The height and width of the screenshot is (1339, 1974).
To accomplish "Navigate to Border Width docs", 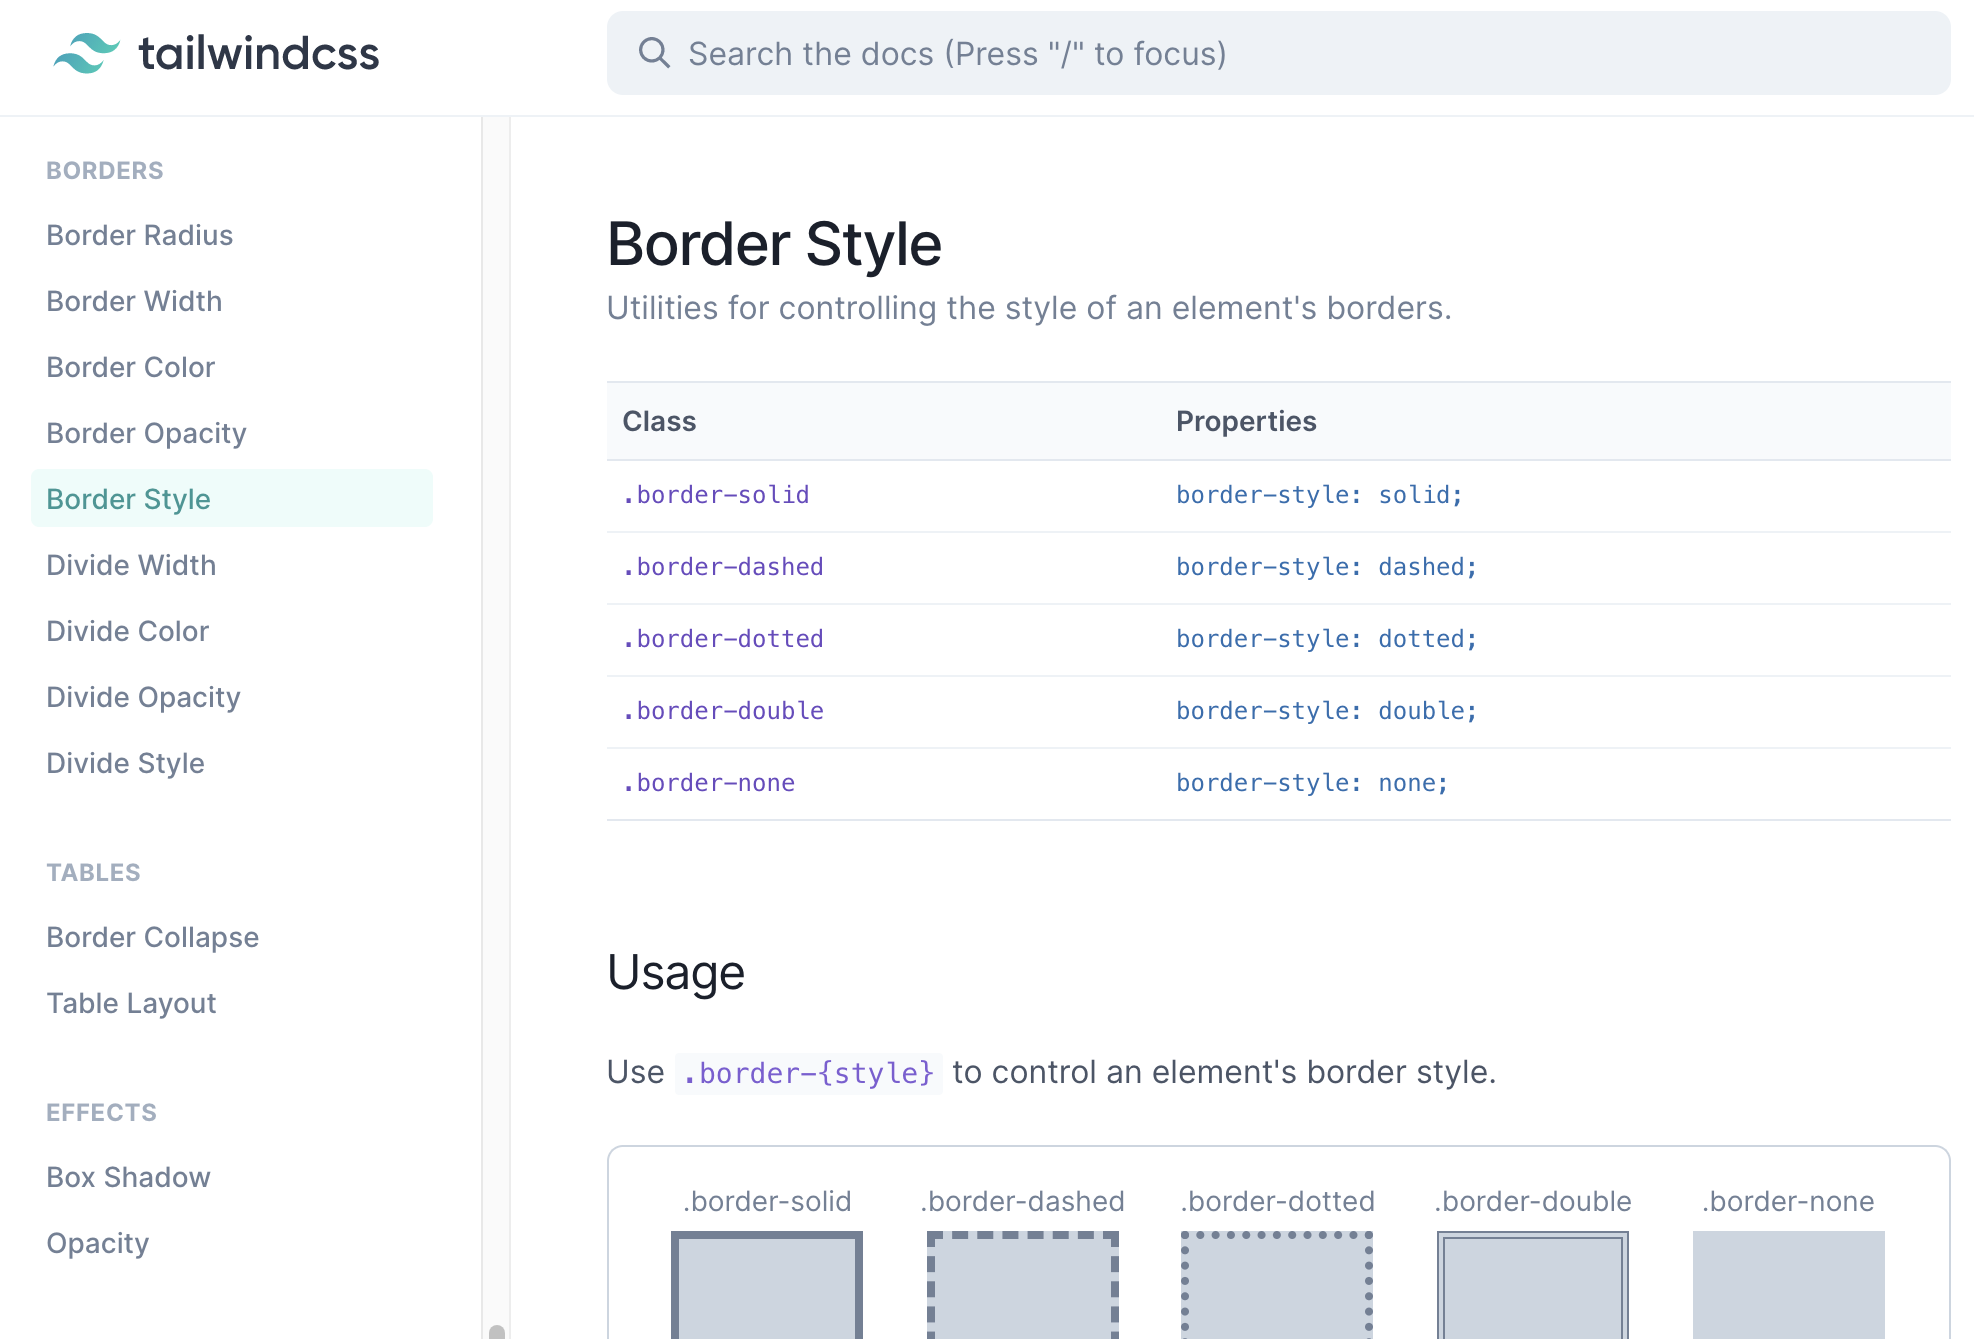I will pos(134,301).
